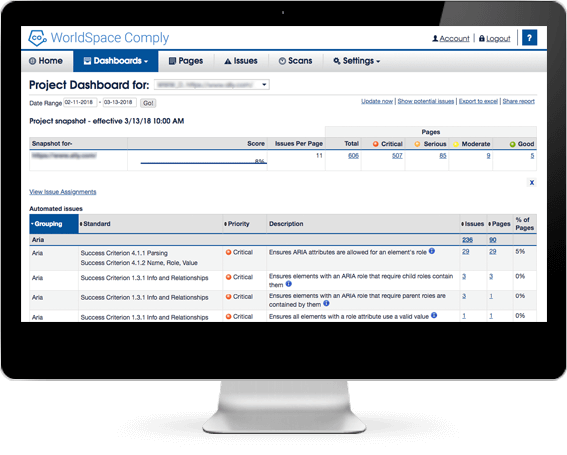Click the start date input field

[x=80, y=102]
